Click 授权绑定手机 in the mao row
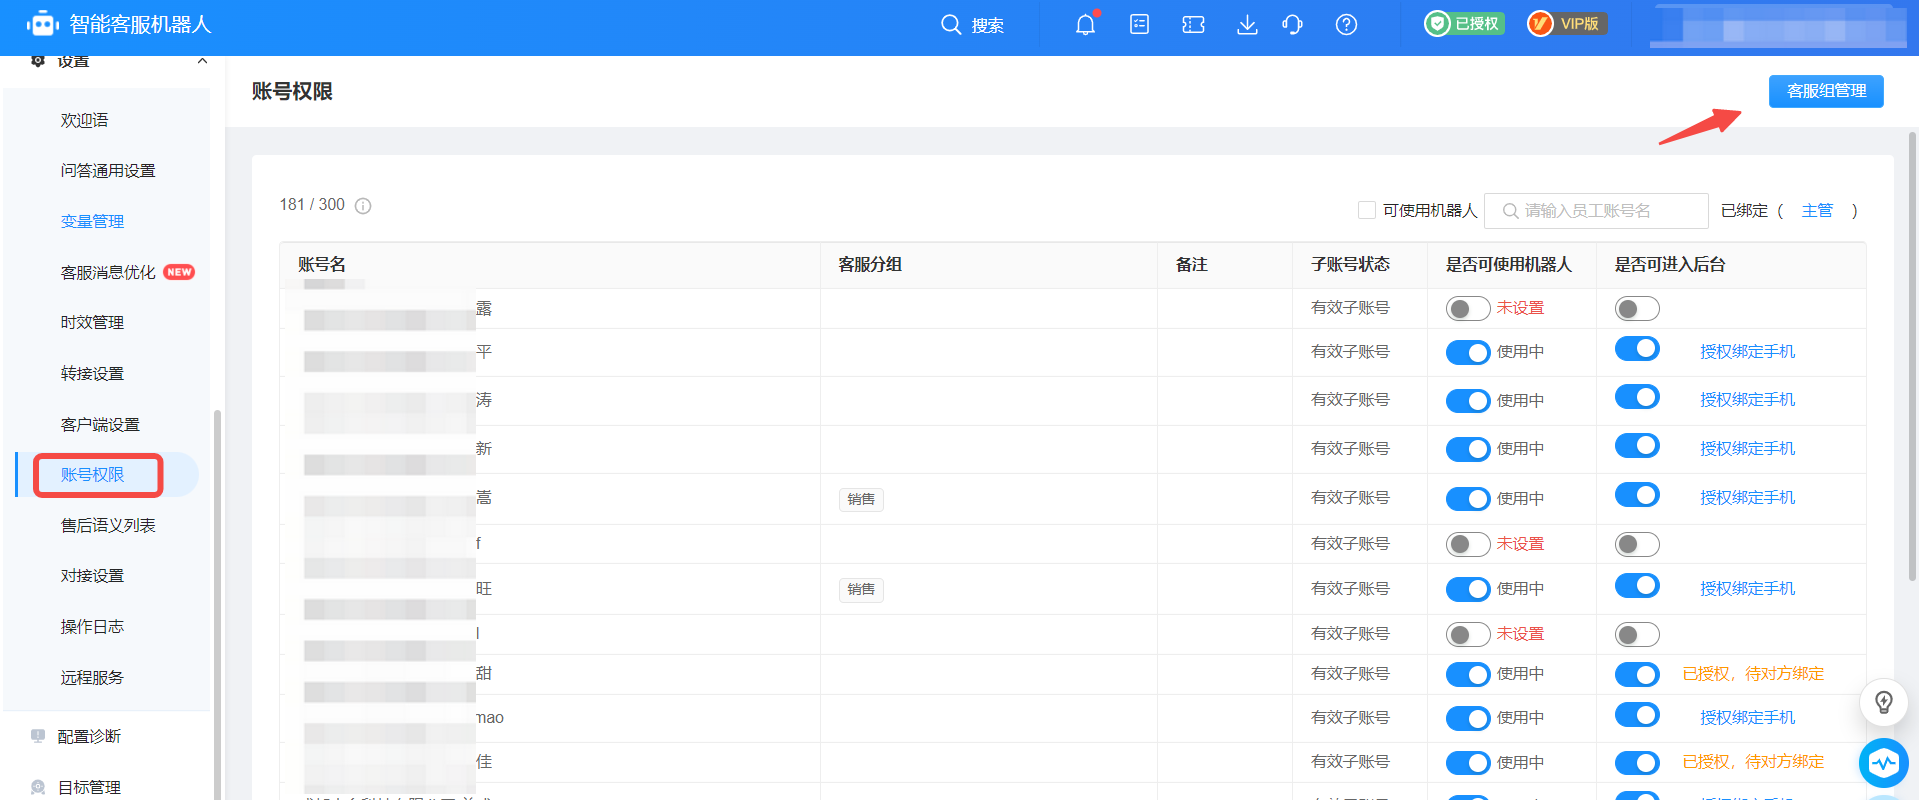Image resolution: width=1919 pixels, height=800 pixels. [1747, 718]
